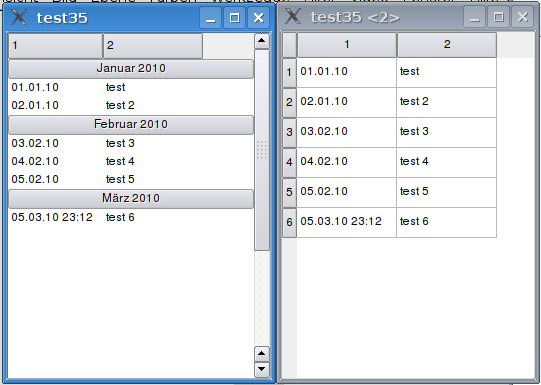This screenshot has height=385, width=541.
Task: Click cell 01.01.10 in test35 <2> table
Action: (347, 72)
